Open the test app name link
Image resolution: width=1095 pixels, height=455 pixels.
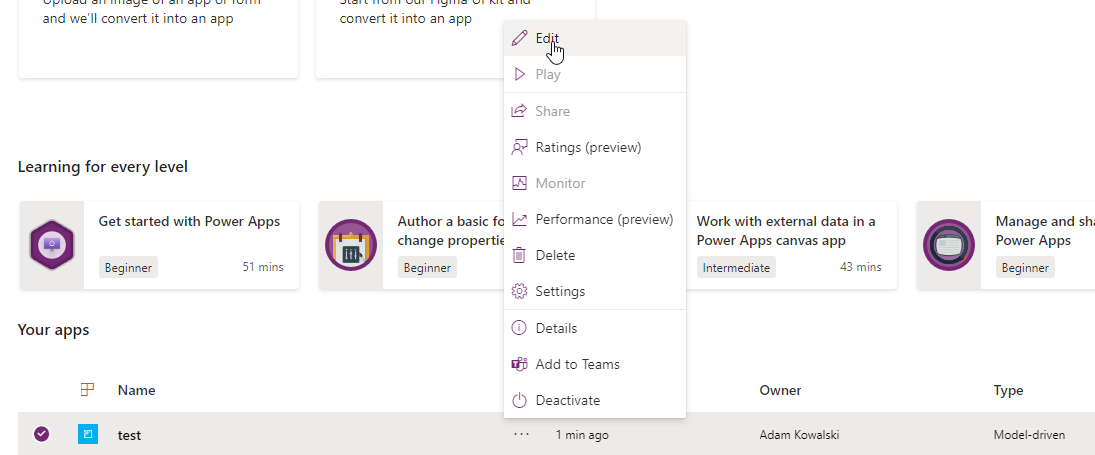pyautogui.click(x=129, y=435)
